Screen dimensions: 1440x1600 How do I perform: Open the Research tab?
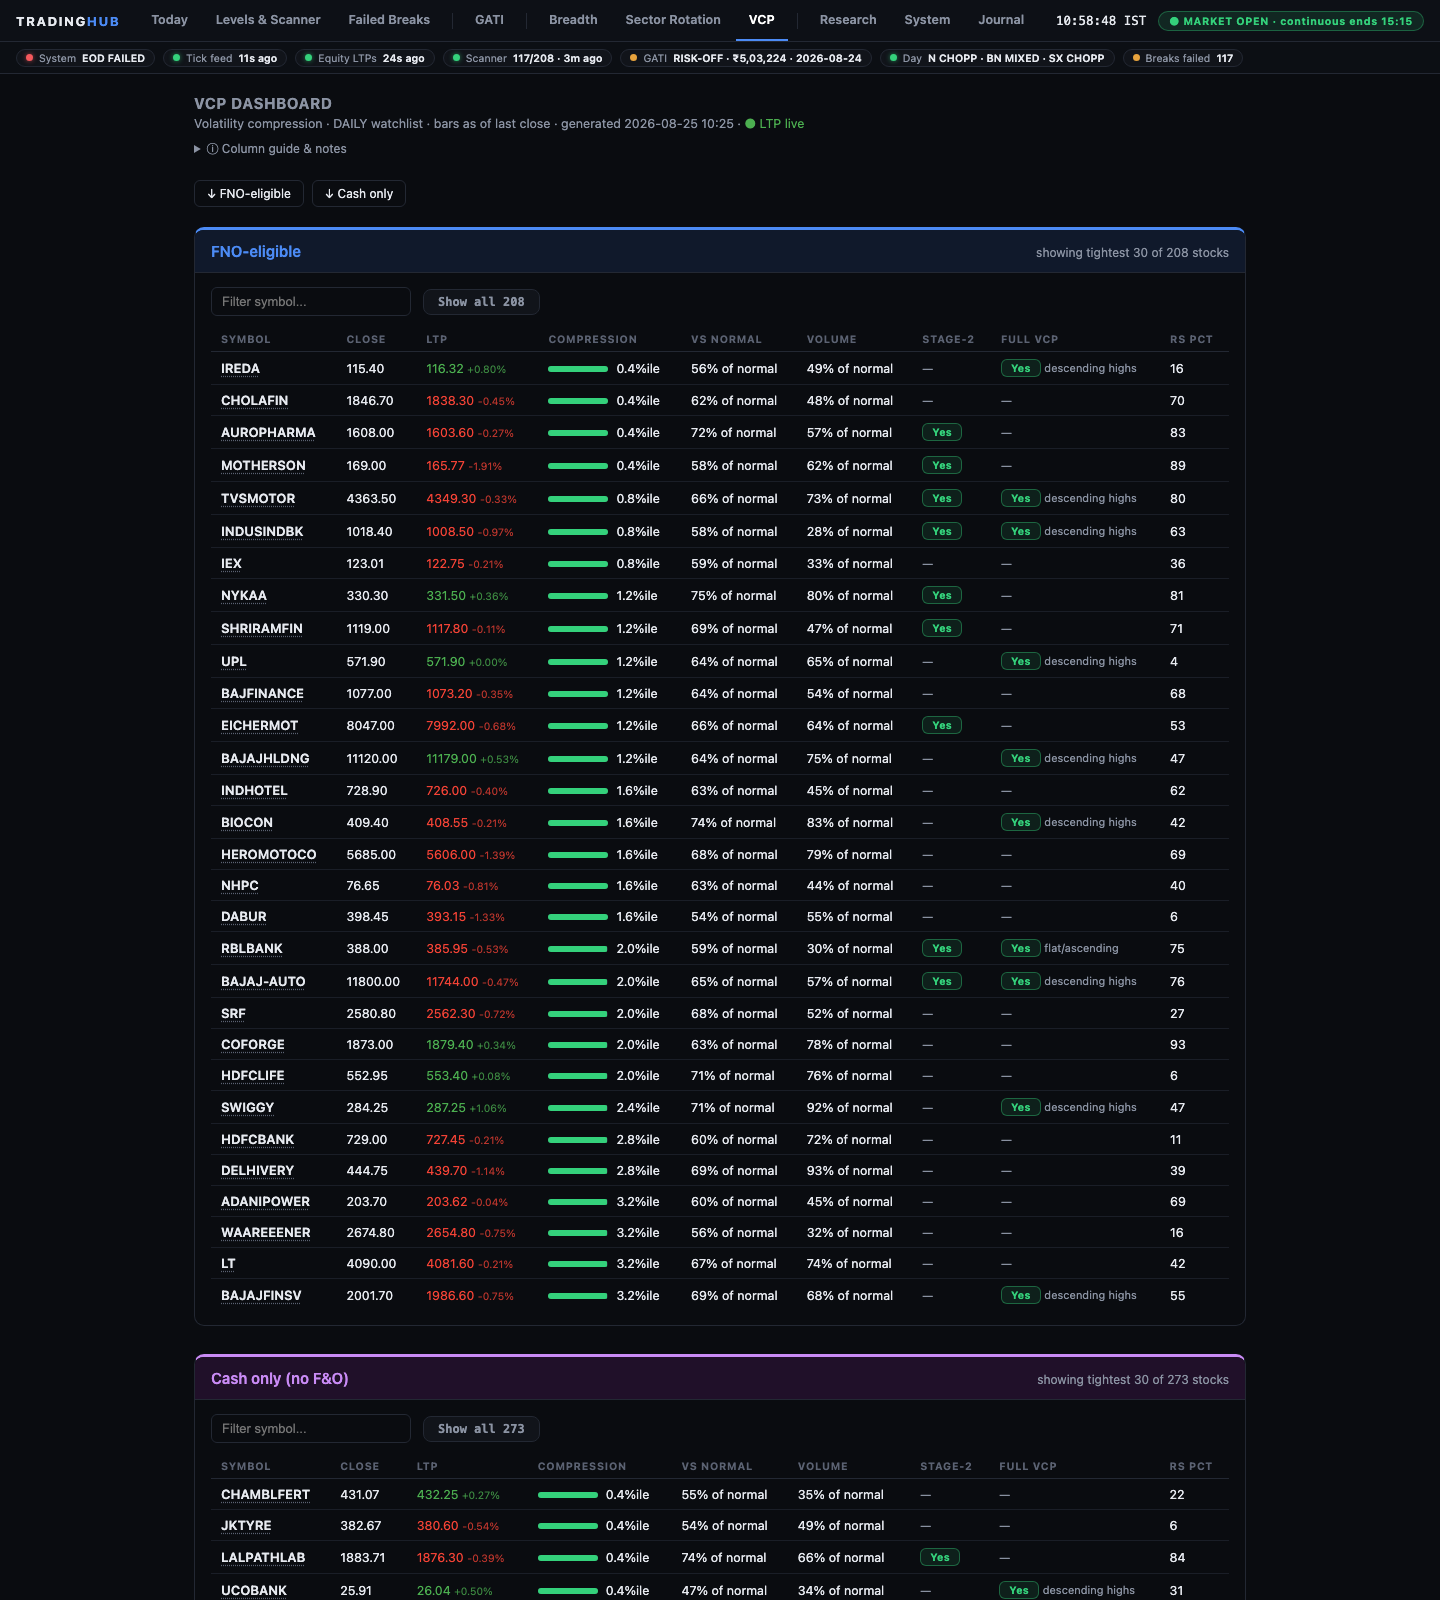point(848,20)
